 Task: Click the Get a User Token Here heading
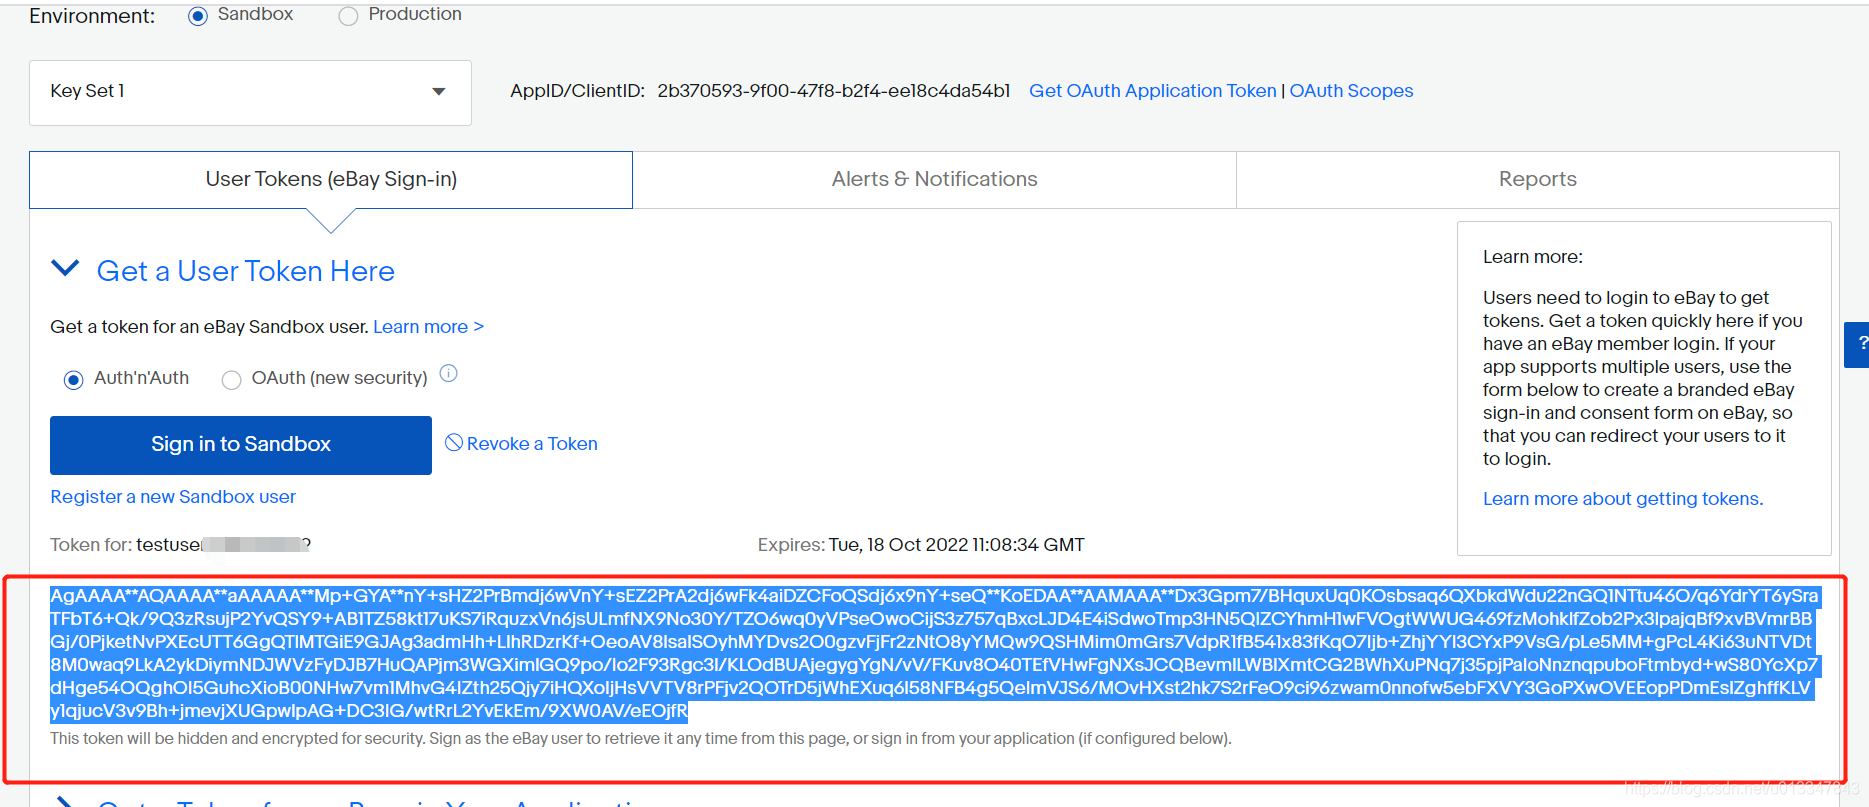(x=246, y=271)
